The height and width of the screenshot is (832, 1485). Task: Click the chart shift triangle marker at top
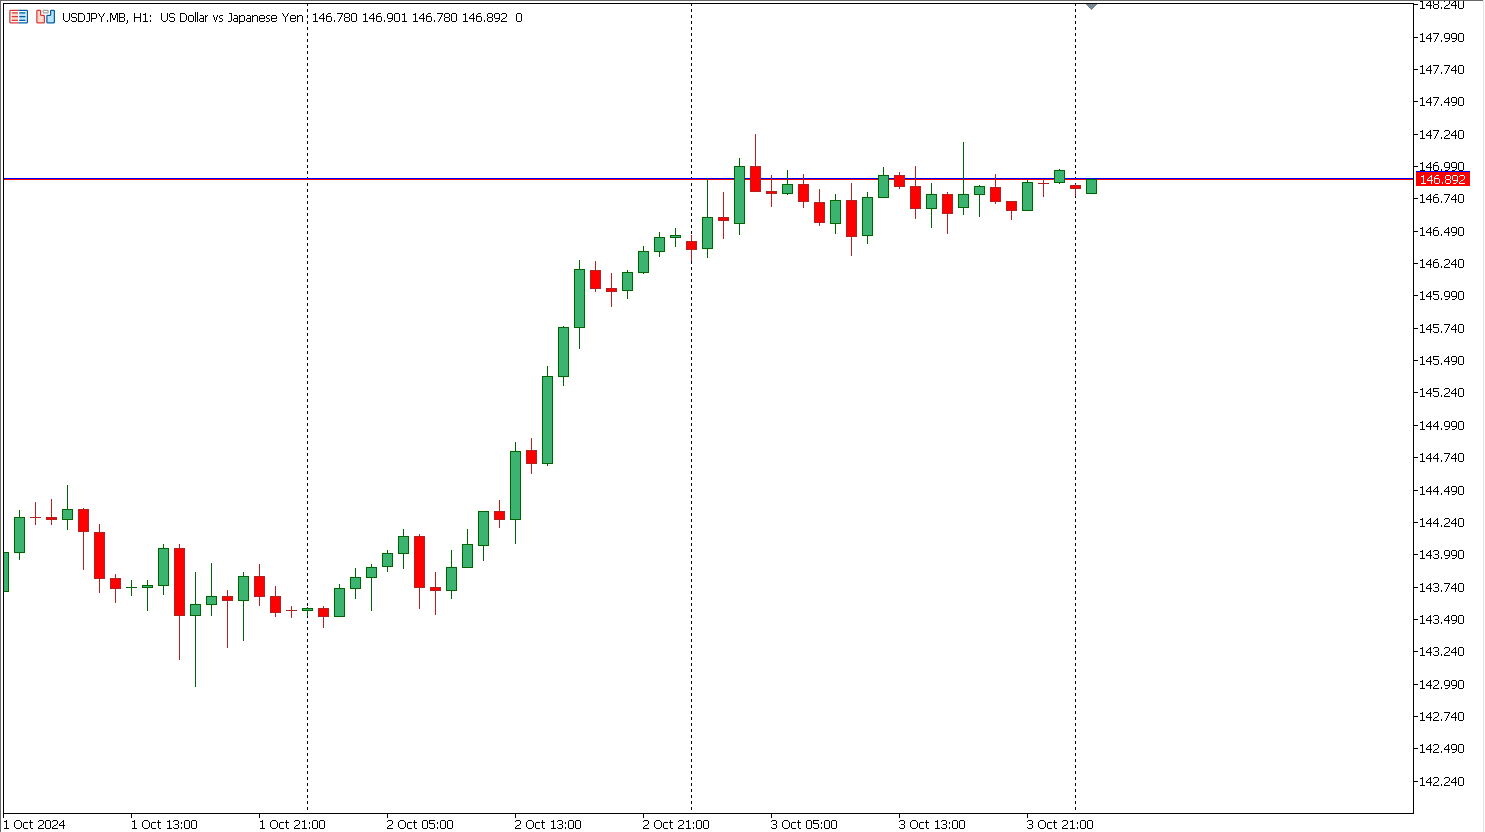click(x=1091, y=6)
